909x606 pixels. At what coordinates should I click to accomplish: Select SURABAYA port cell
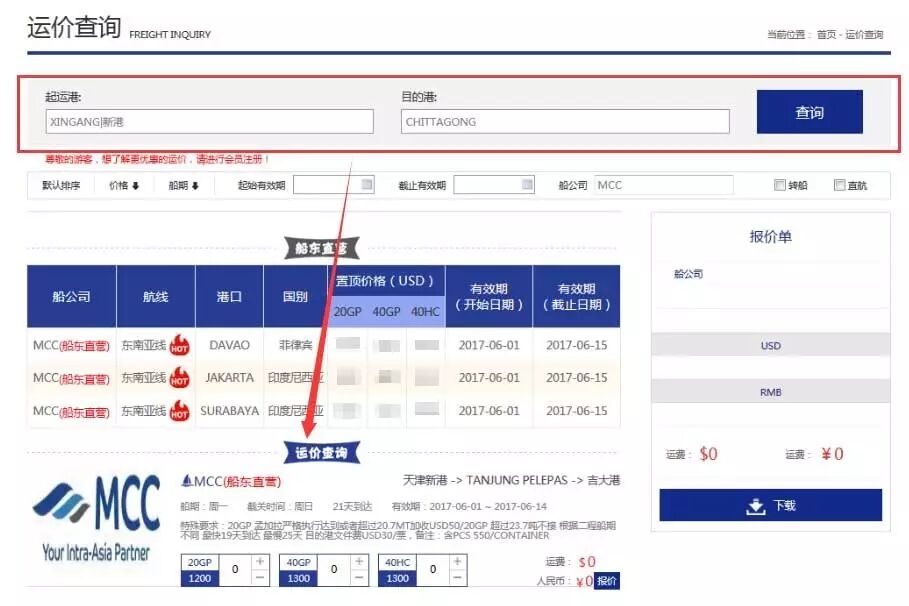[x=230, y=411]
